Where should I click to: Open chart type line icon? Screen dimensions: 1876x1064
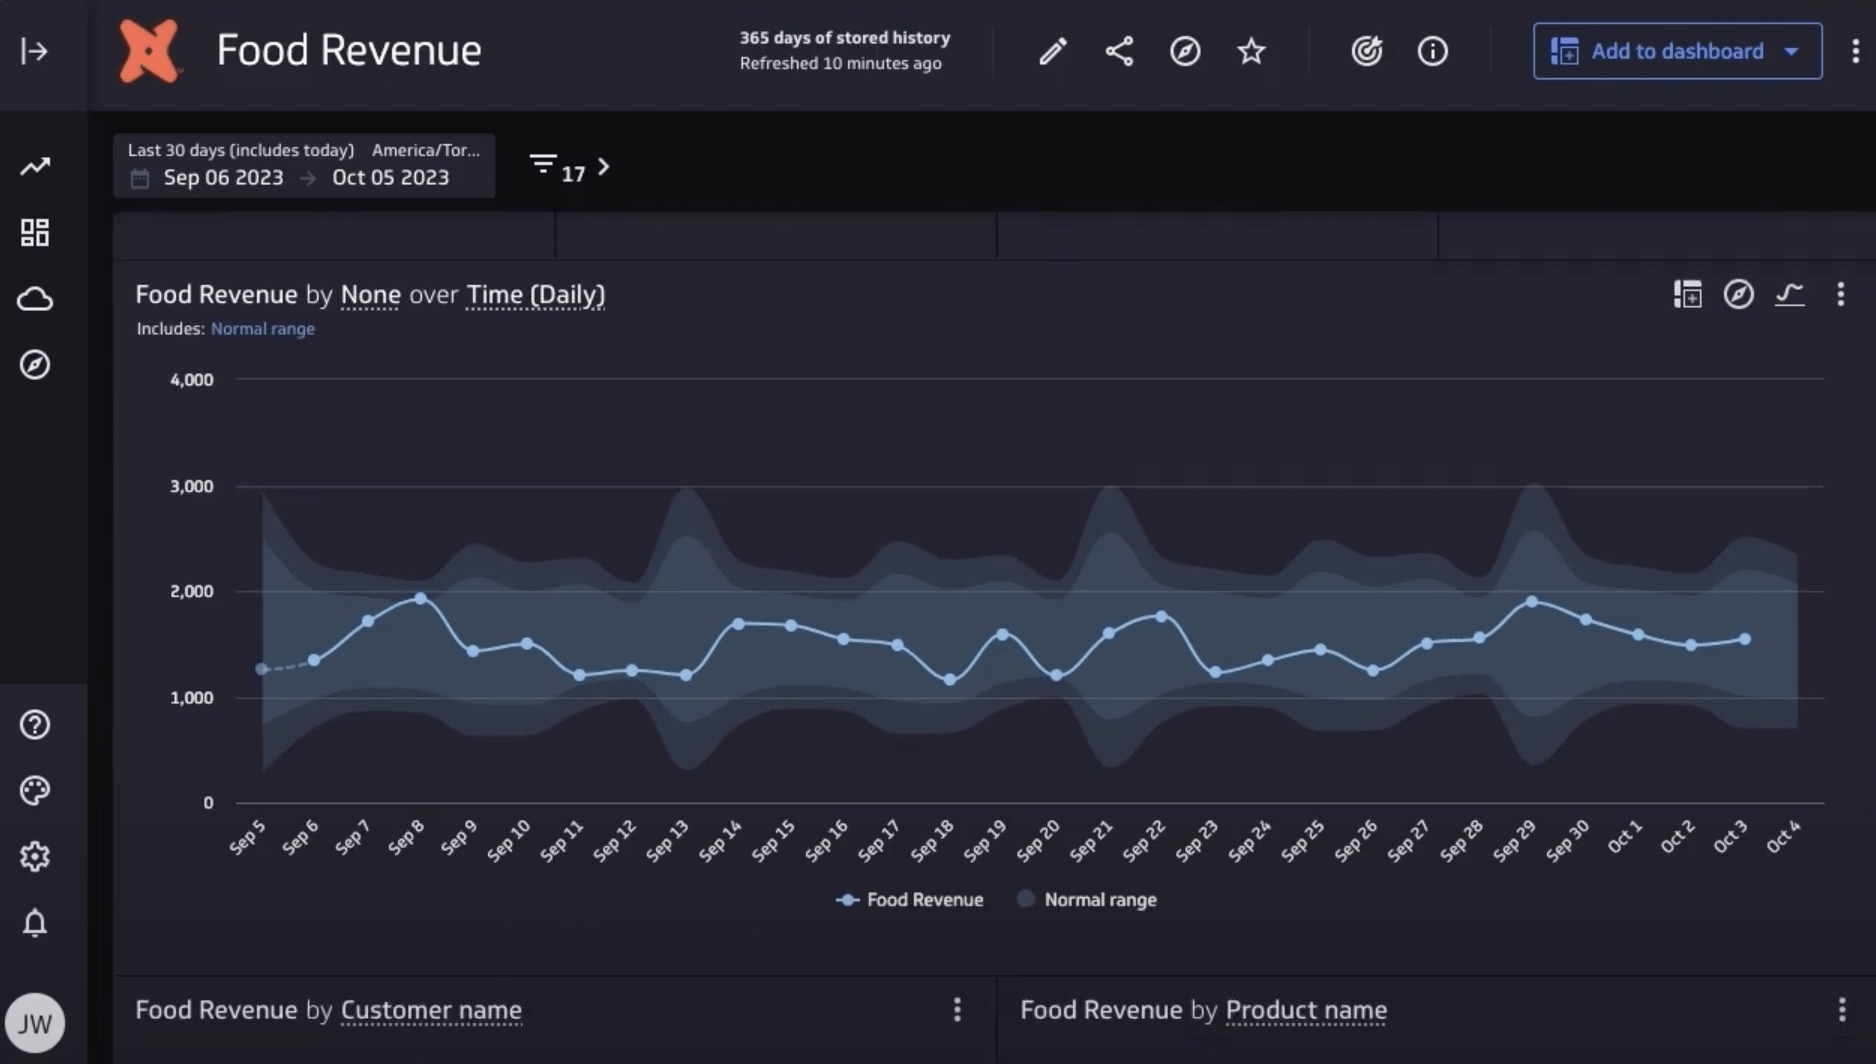pos(1790,294)
